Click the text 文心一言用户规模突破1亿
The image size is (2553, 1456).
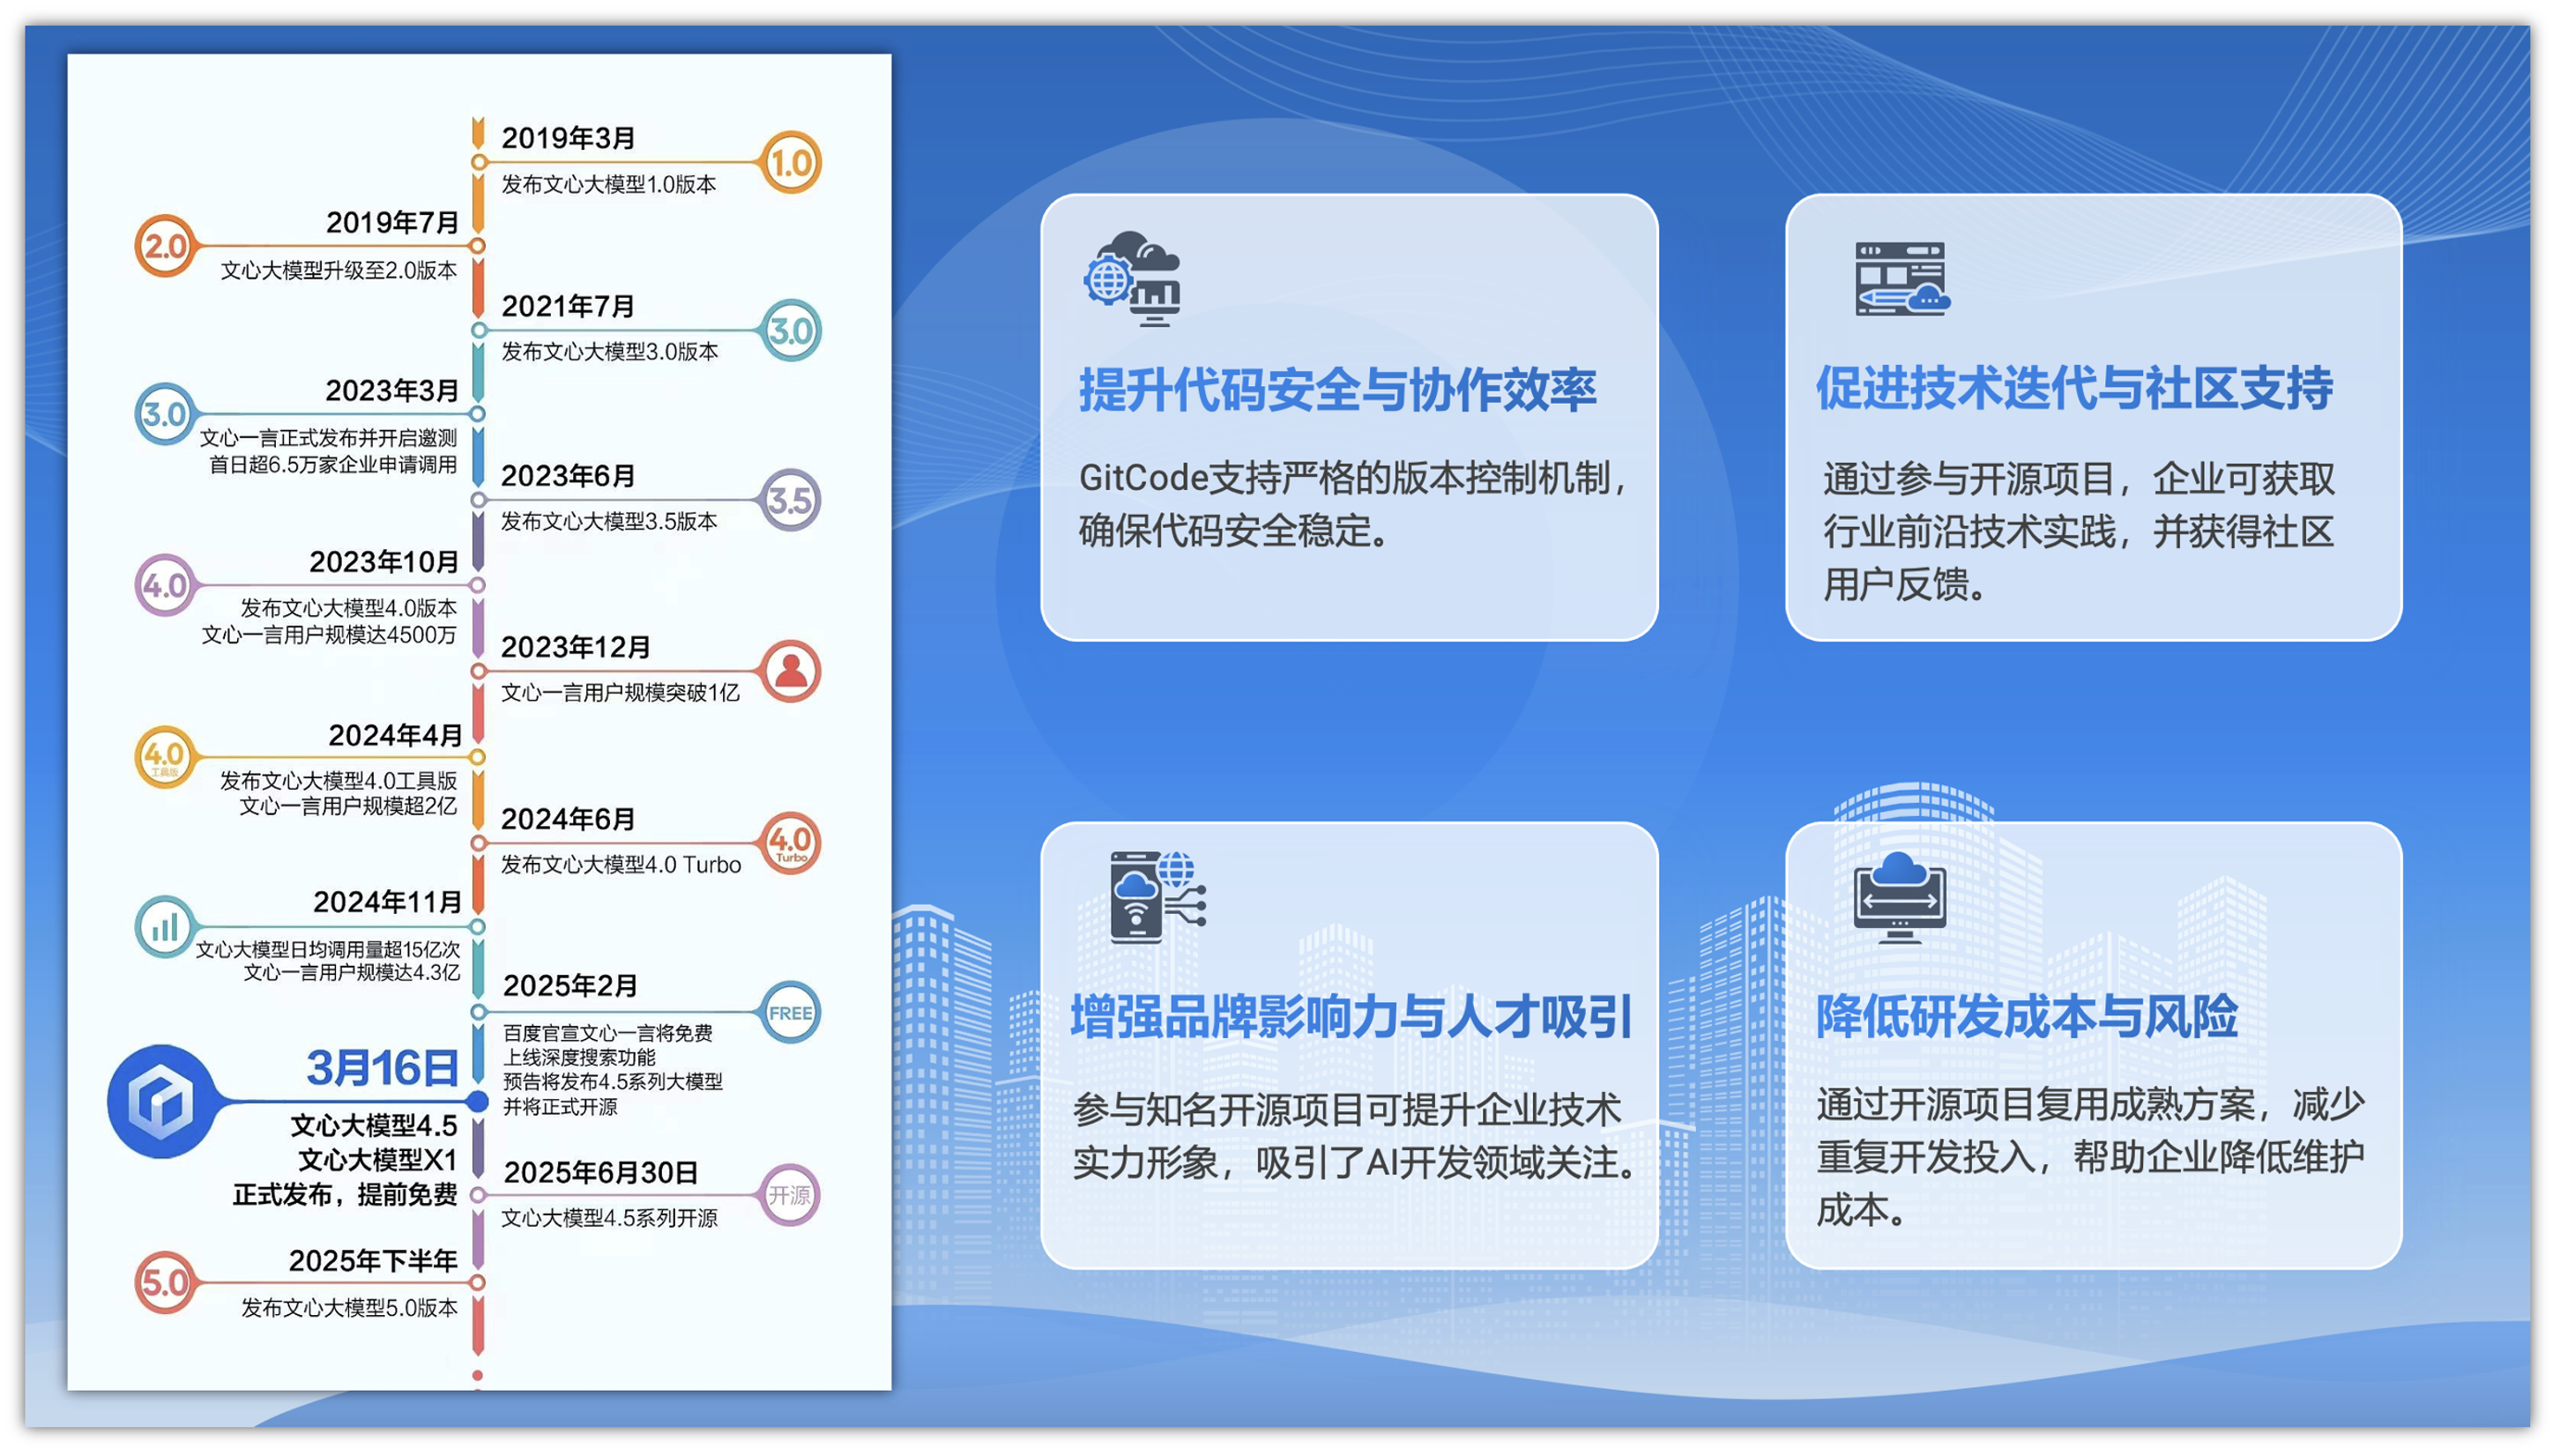coord(620,692)
